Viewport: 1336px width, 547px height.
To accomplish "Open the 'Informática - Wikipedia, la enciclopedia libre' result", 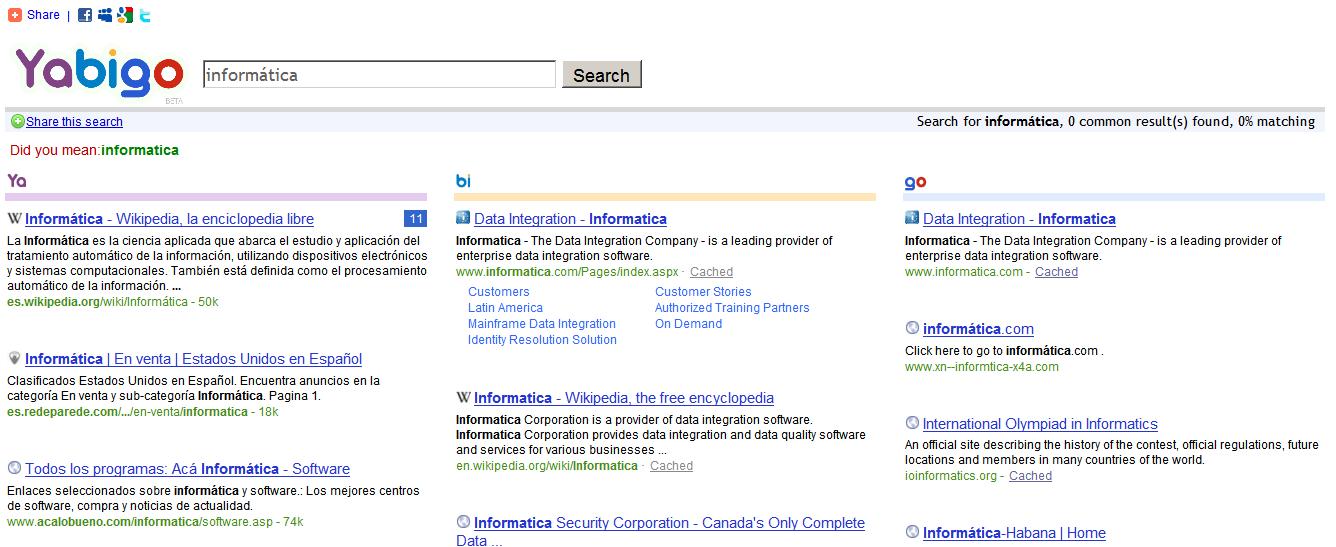I will 169,219.
